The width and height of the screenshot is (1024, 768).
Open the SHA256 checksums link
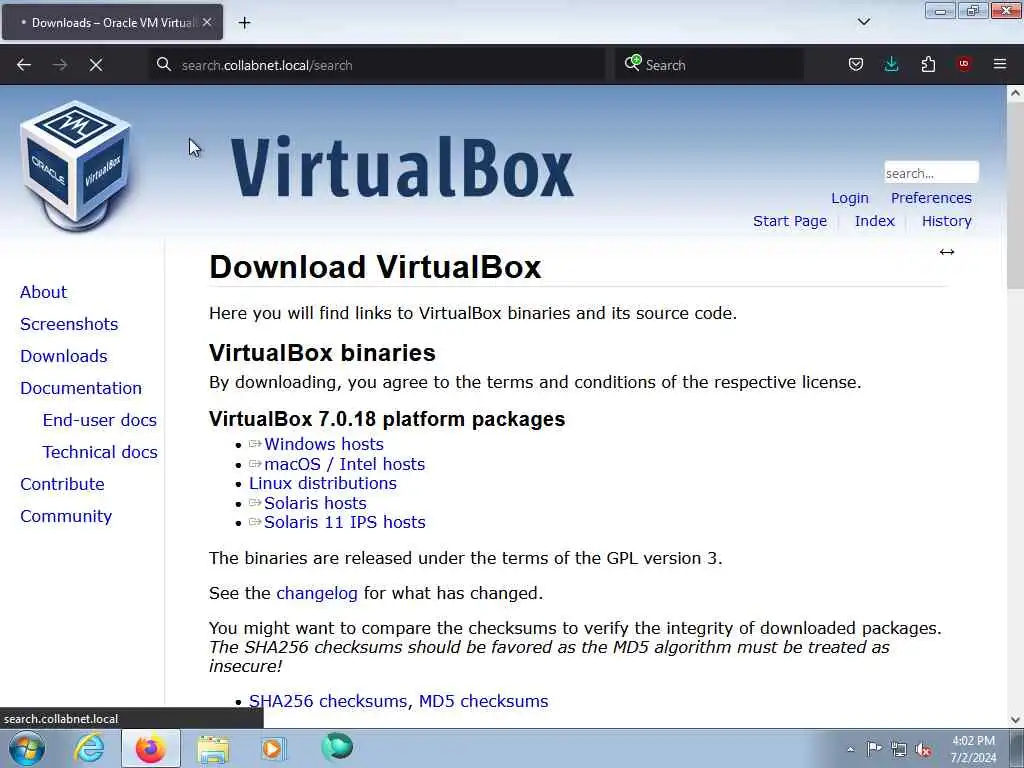(x=328, y=701)
